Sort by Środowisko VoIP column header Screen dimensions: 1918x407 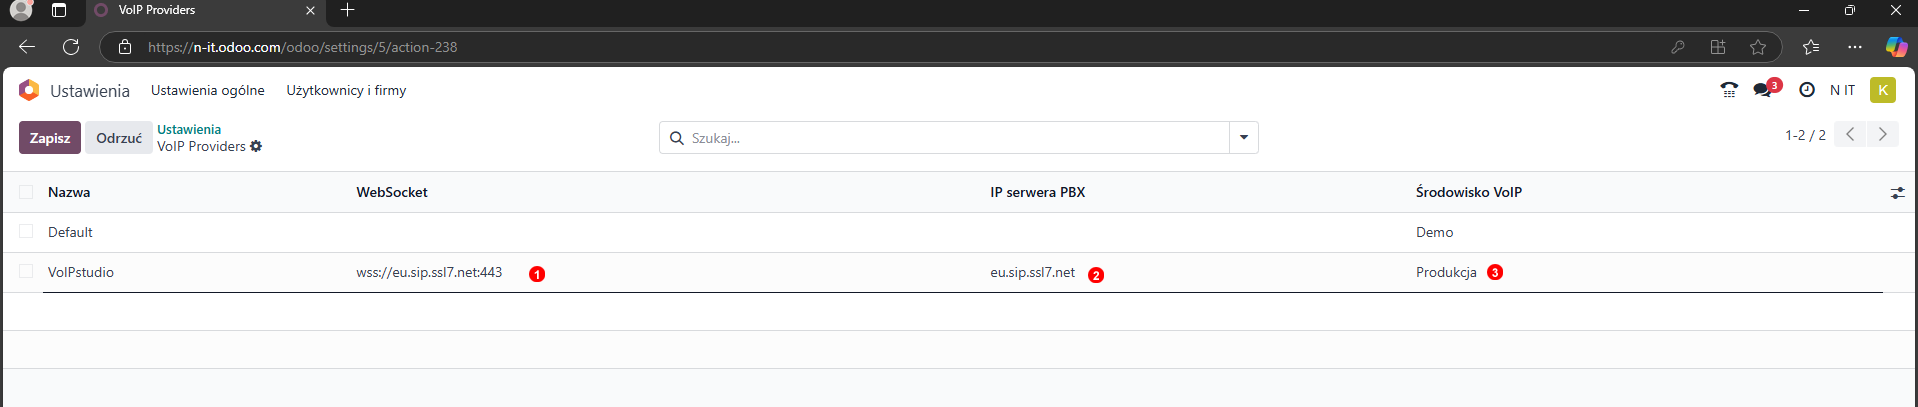[1469, 192]
